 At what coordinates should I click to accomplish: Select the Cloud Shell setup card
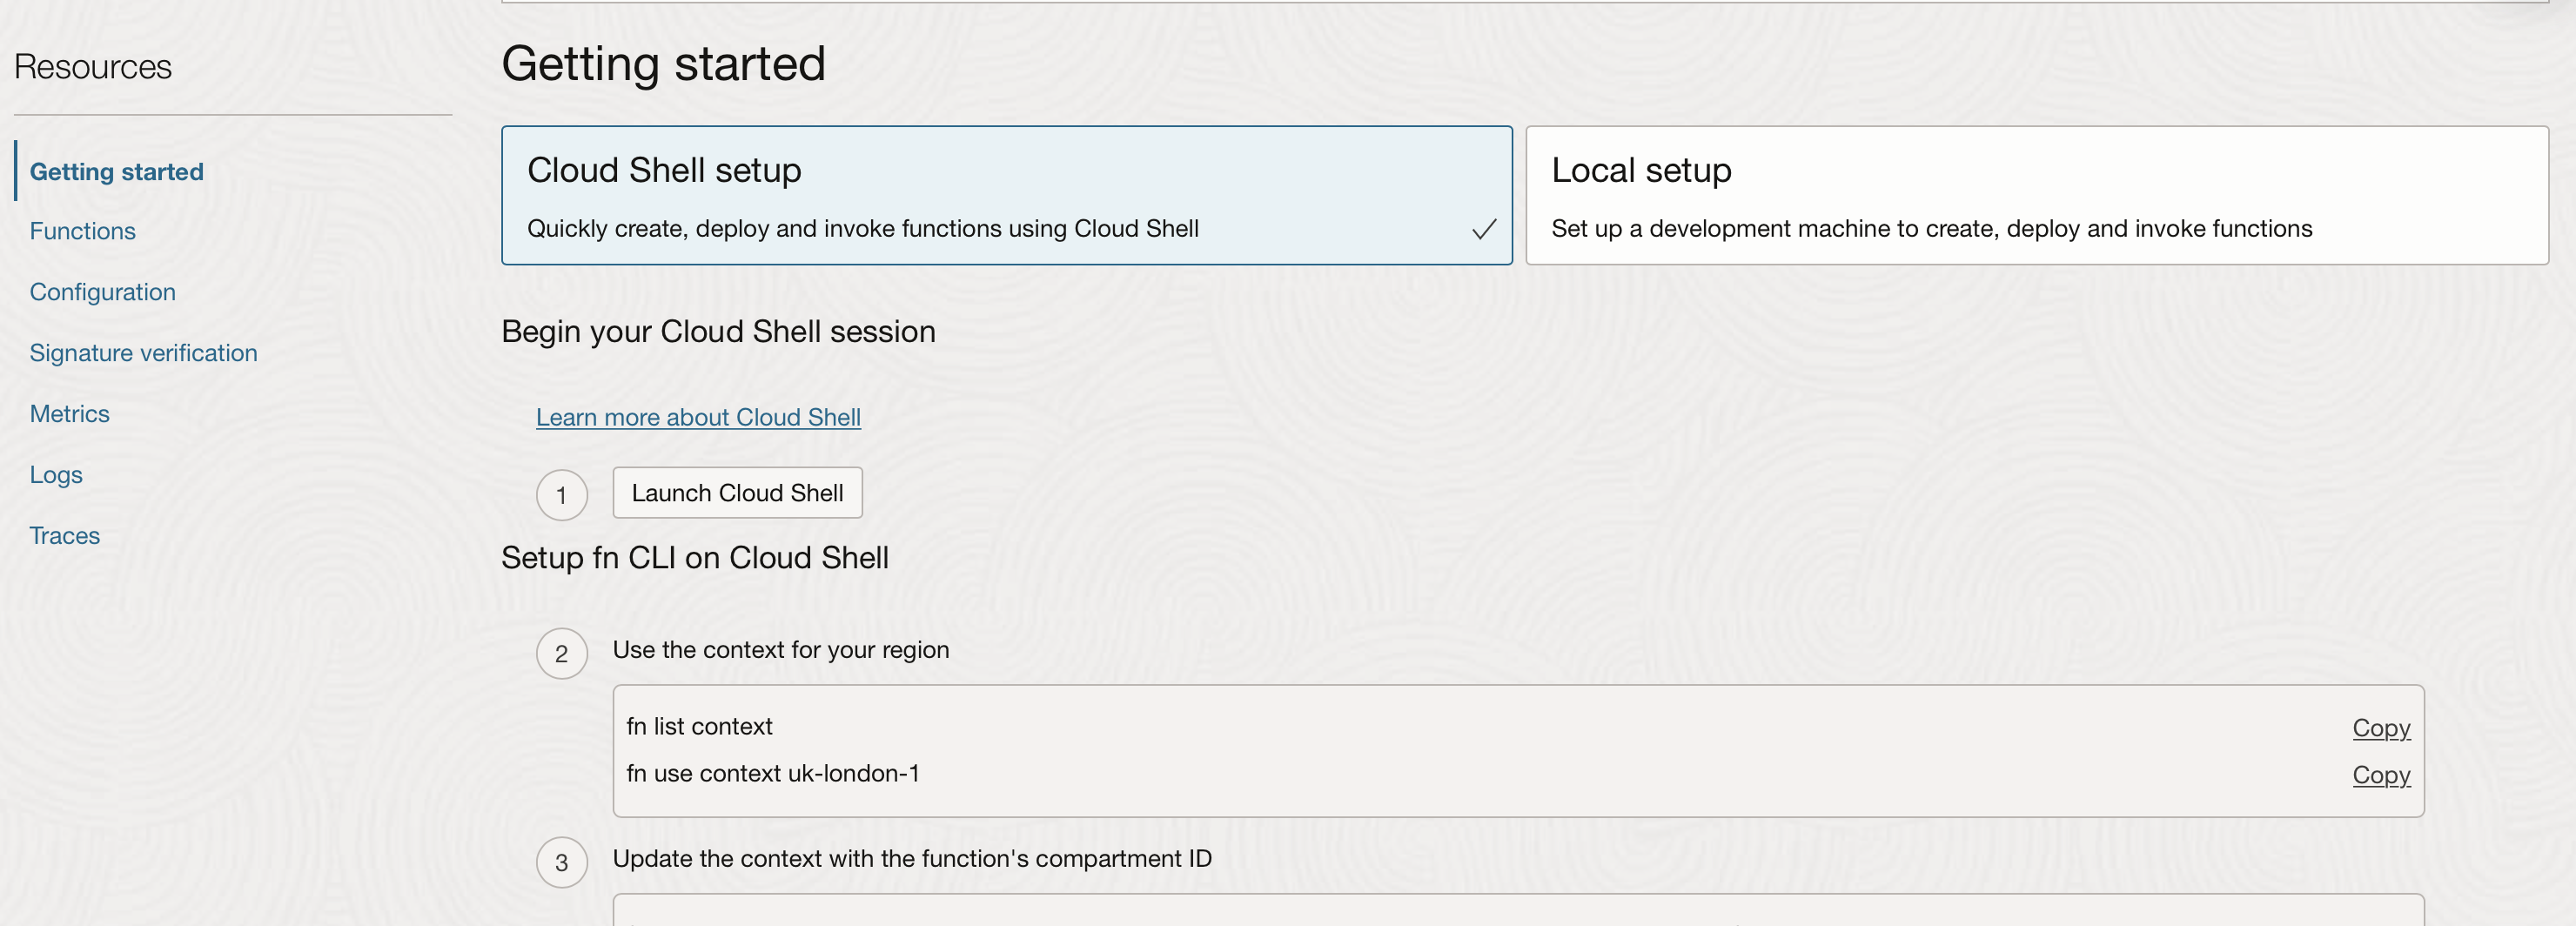[x=1005, y=195]
